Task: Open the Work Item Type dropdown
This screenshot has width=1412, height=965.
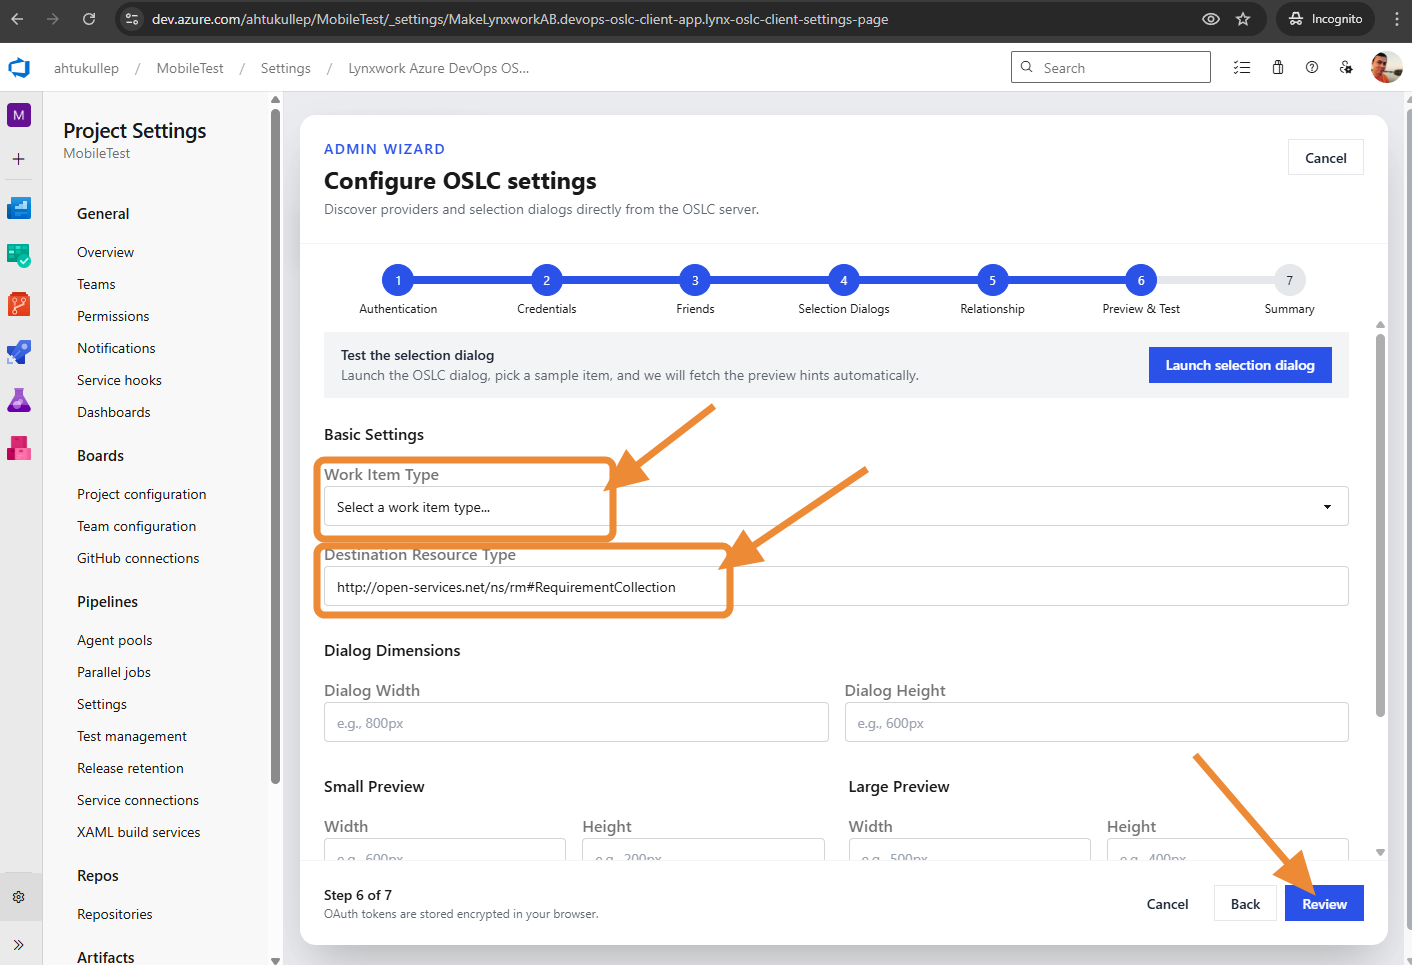Action: [836, 507]
